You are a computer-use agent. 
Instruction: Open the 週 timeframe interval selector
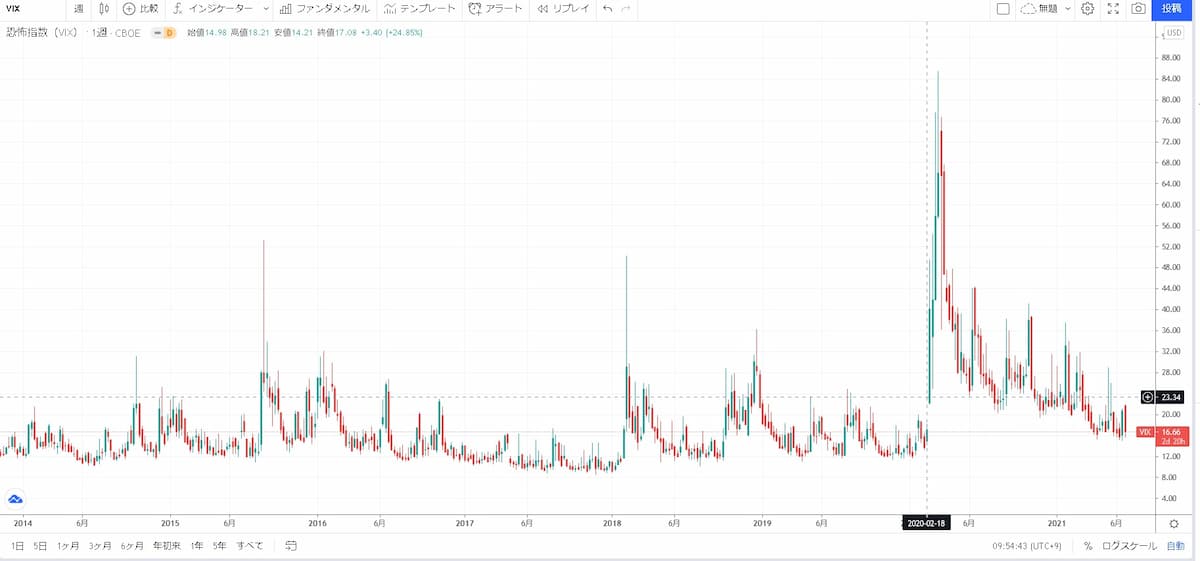point(79,9)
